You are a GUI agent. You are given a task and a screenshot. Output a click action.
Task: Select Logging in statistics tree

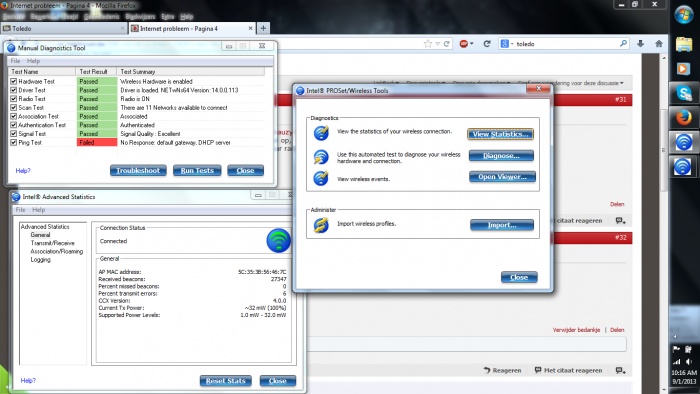point(40,260)
